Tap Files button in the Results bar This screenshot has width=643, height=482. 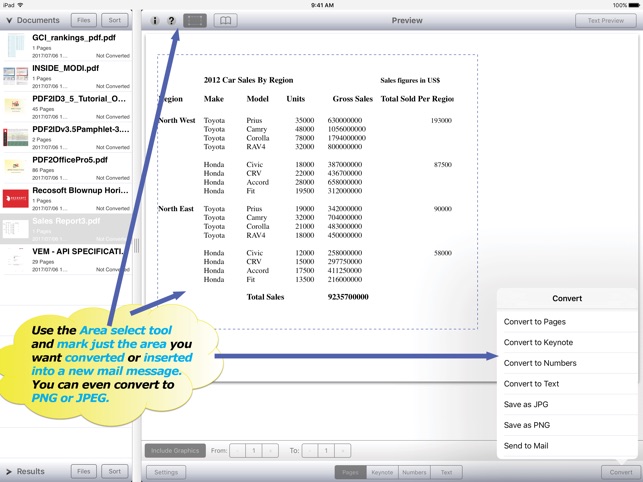tap(84, 472)
